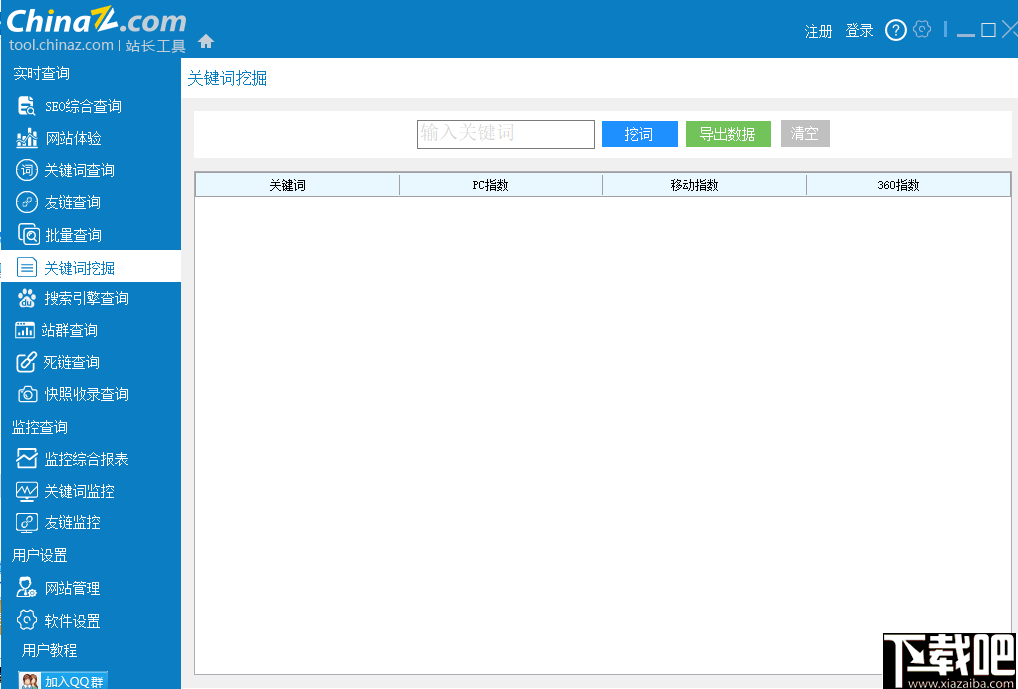Click the green 导出数据 button

pos(728,134)
